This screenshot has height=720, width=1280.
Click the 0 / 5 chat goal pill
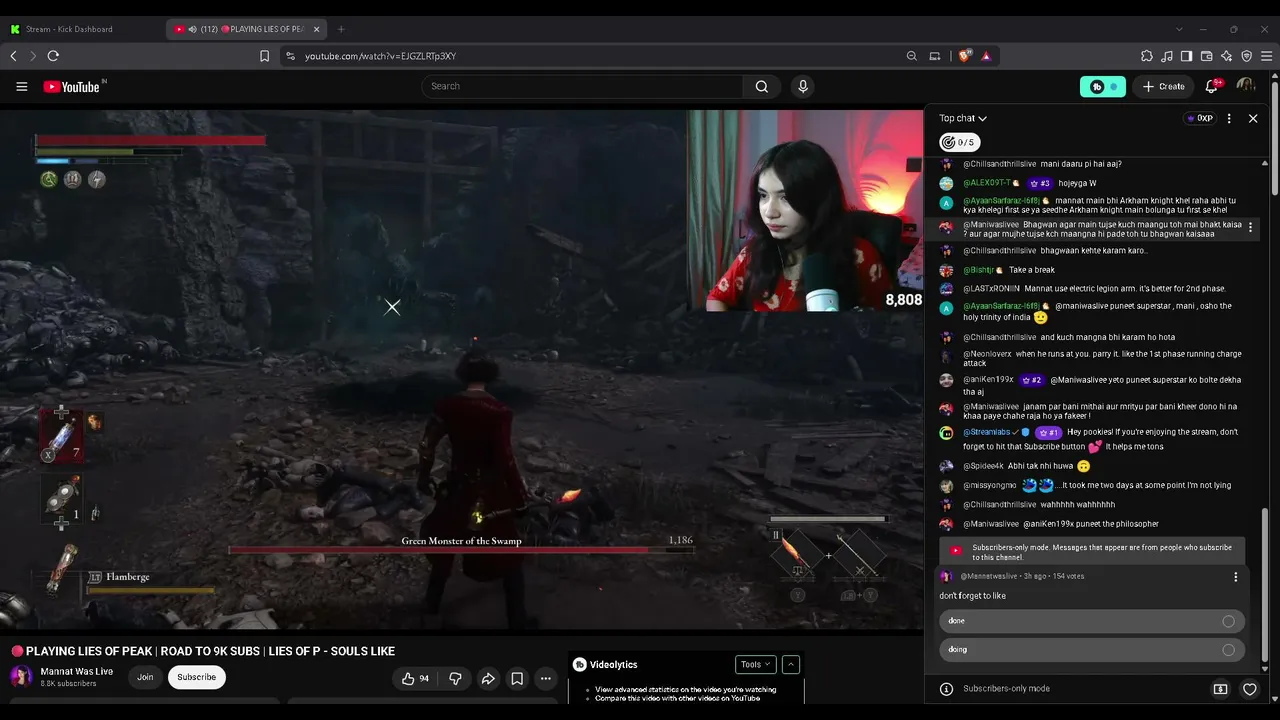(x=960, y=143)
